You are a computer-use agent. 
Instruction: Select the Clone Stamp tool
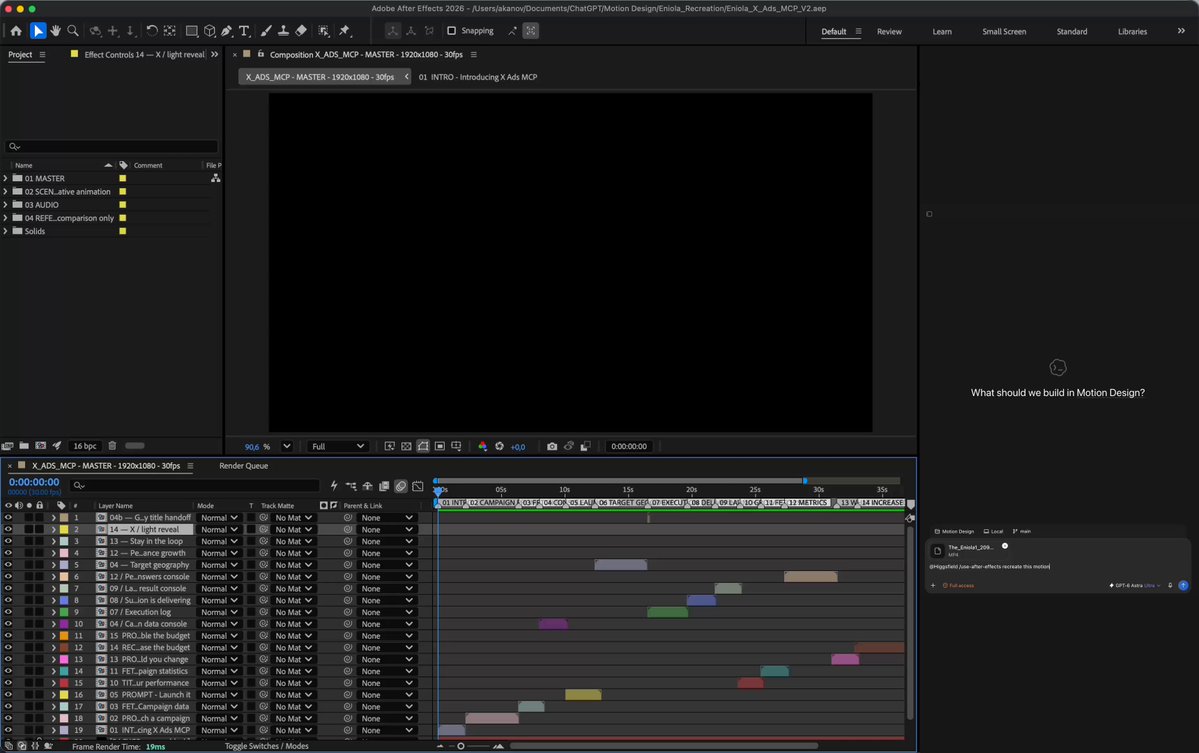click(283, 31)
